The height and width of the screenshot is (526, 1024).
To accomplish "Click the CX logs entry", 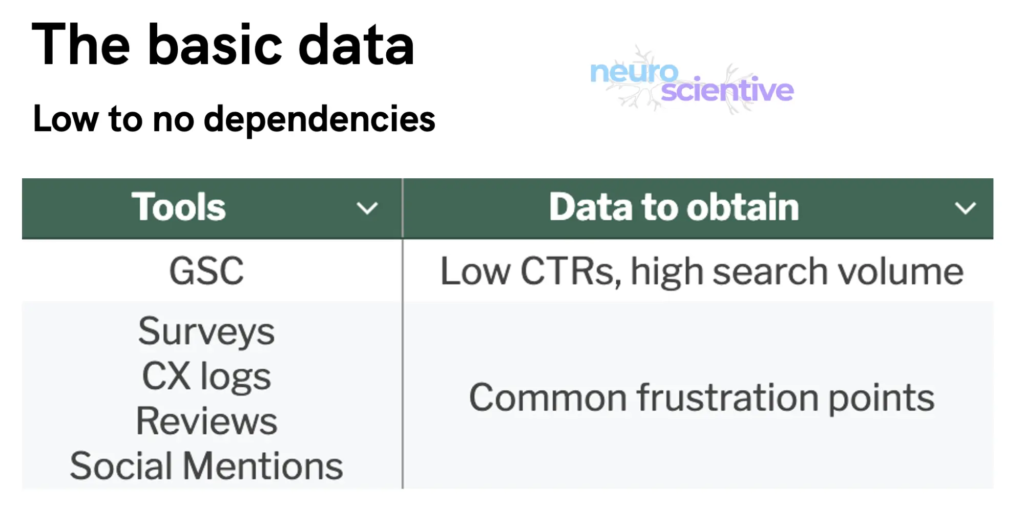I will [x=206, y=376].
